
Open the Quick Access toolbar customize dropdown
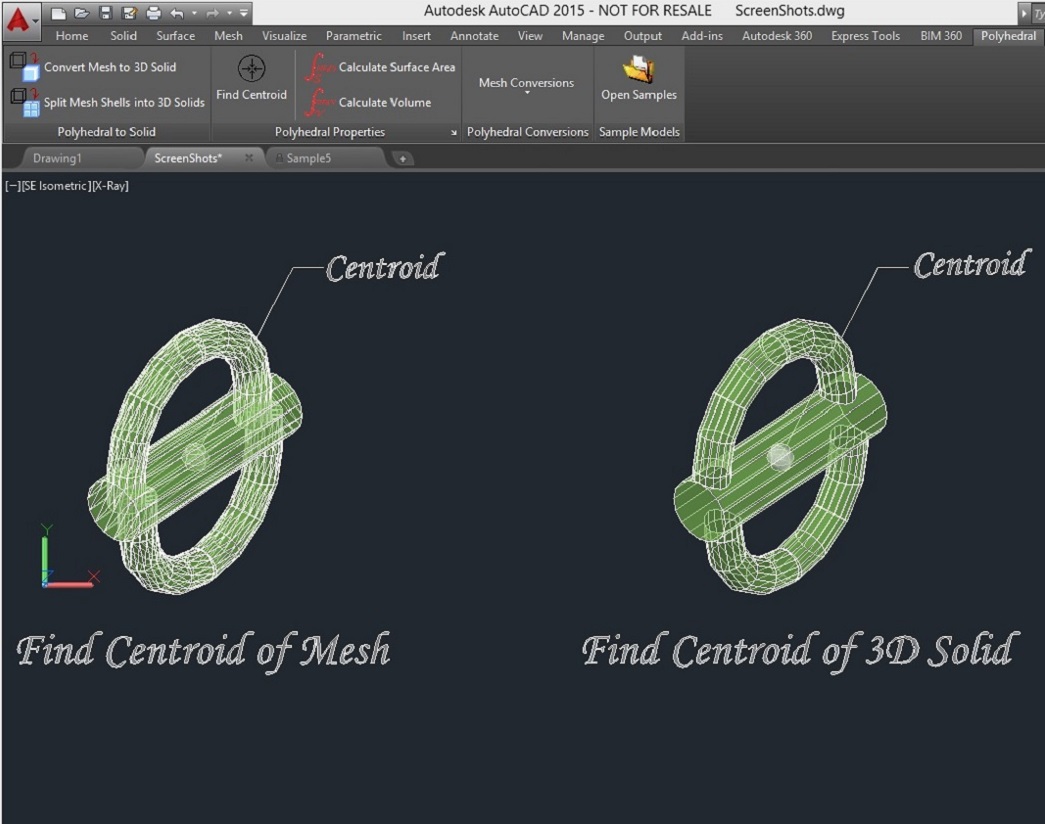pos(245,13)
